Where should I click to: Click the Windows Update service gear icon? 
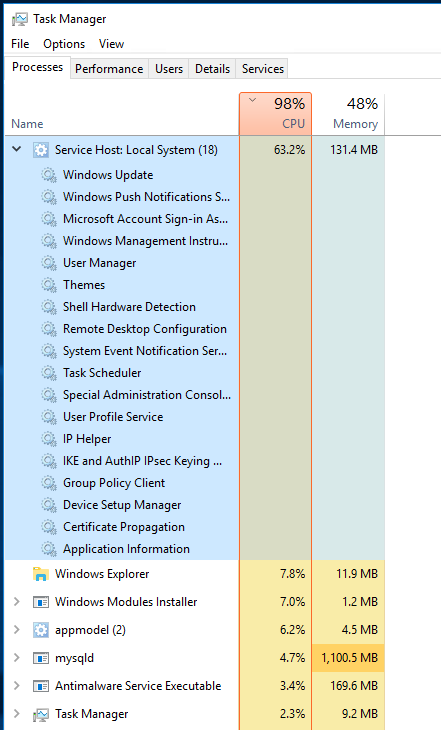coord(48,175)
